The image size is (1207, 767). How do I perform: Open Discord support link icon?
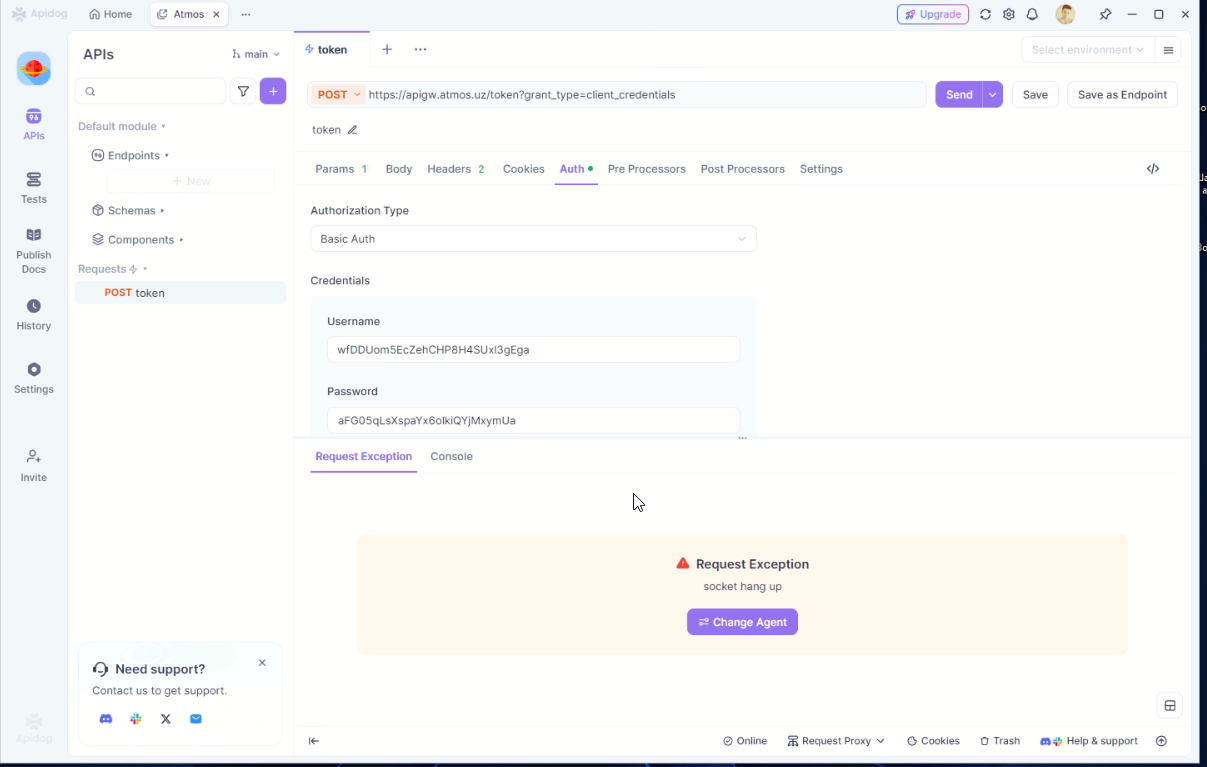pyautogui.click(x=106, y=719)
